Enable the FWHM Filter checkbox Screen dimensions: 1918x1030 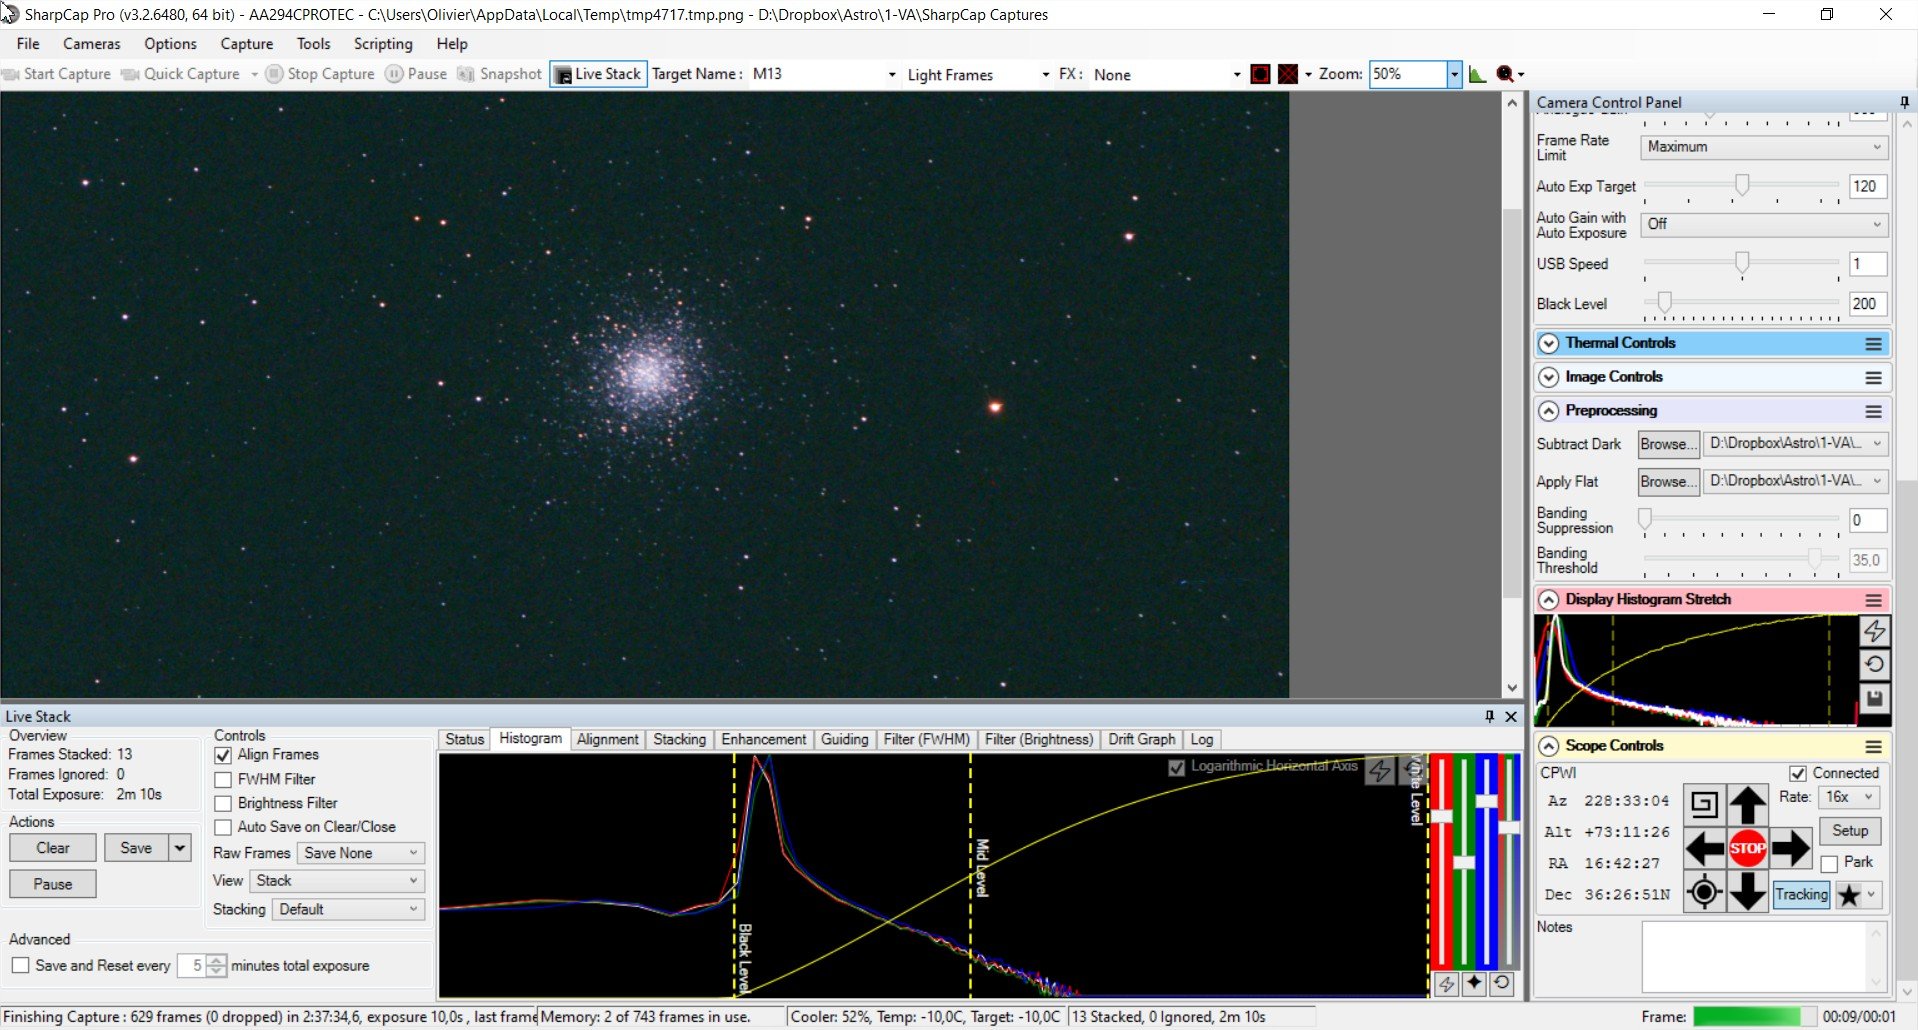pos(223,780)
